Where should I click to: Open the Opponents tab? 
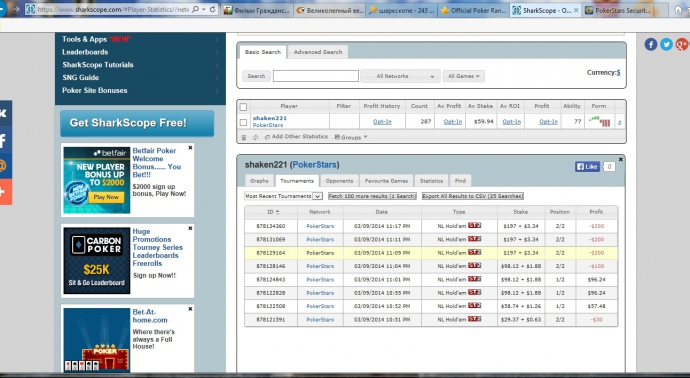tap(339, 181)
